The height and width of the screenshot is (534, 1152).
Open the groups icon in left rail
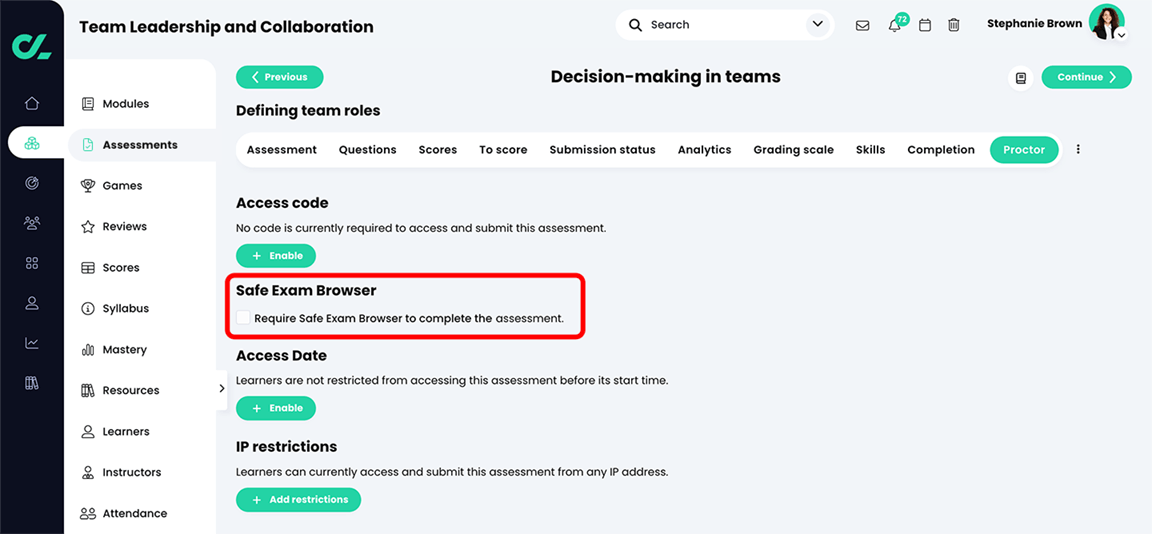click(32, 223)
